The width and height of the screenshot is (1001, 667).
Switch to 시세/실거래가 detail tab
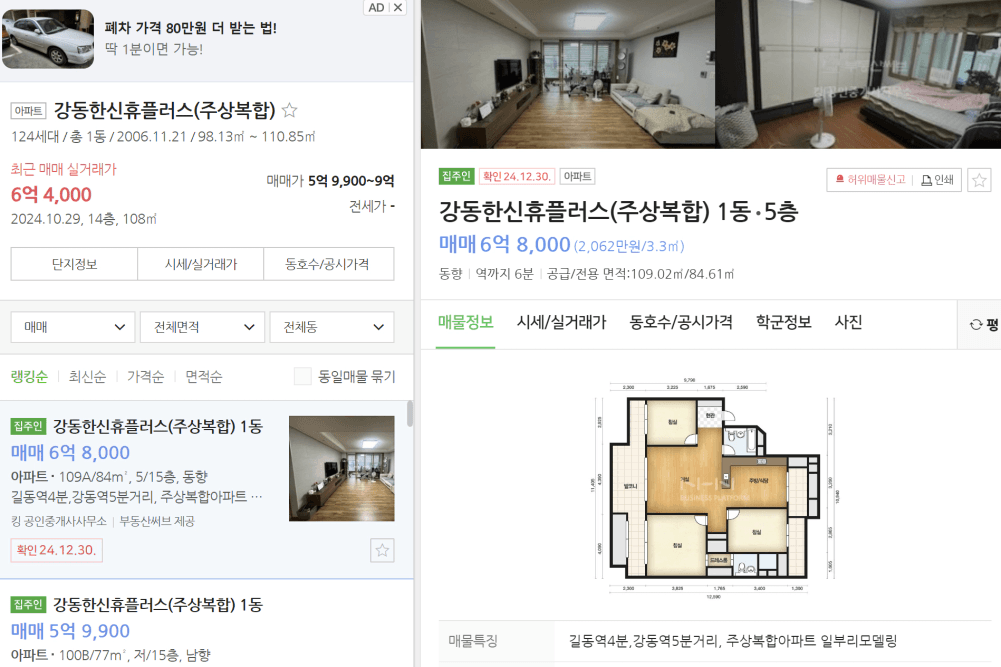[x=561, y=322]
